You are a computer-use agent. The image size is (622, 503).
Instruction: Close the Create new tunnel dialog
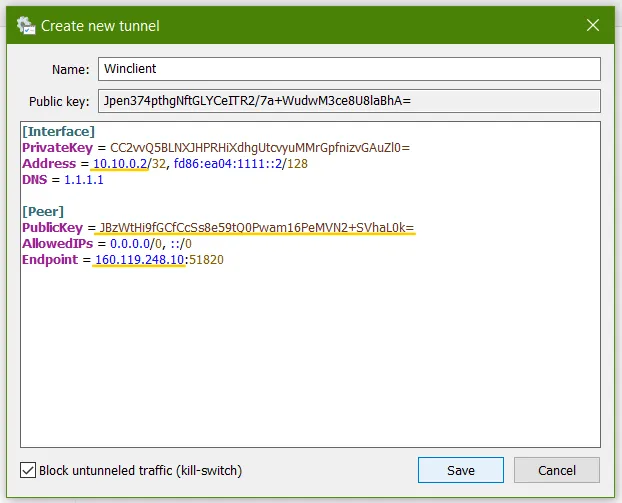[x=593, y=25]
